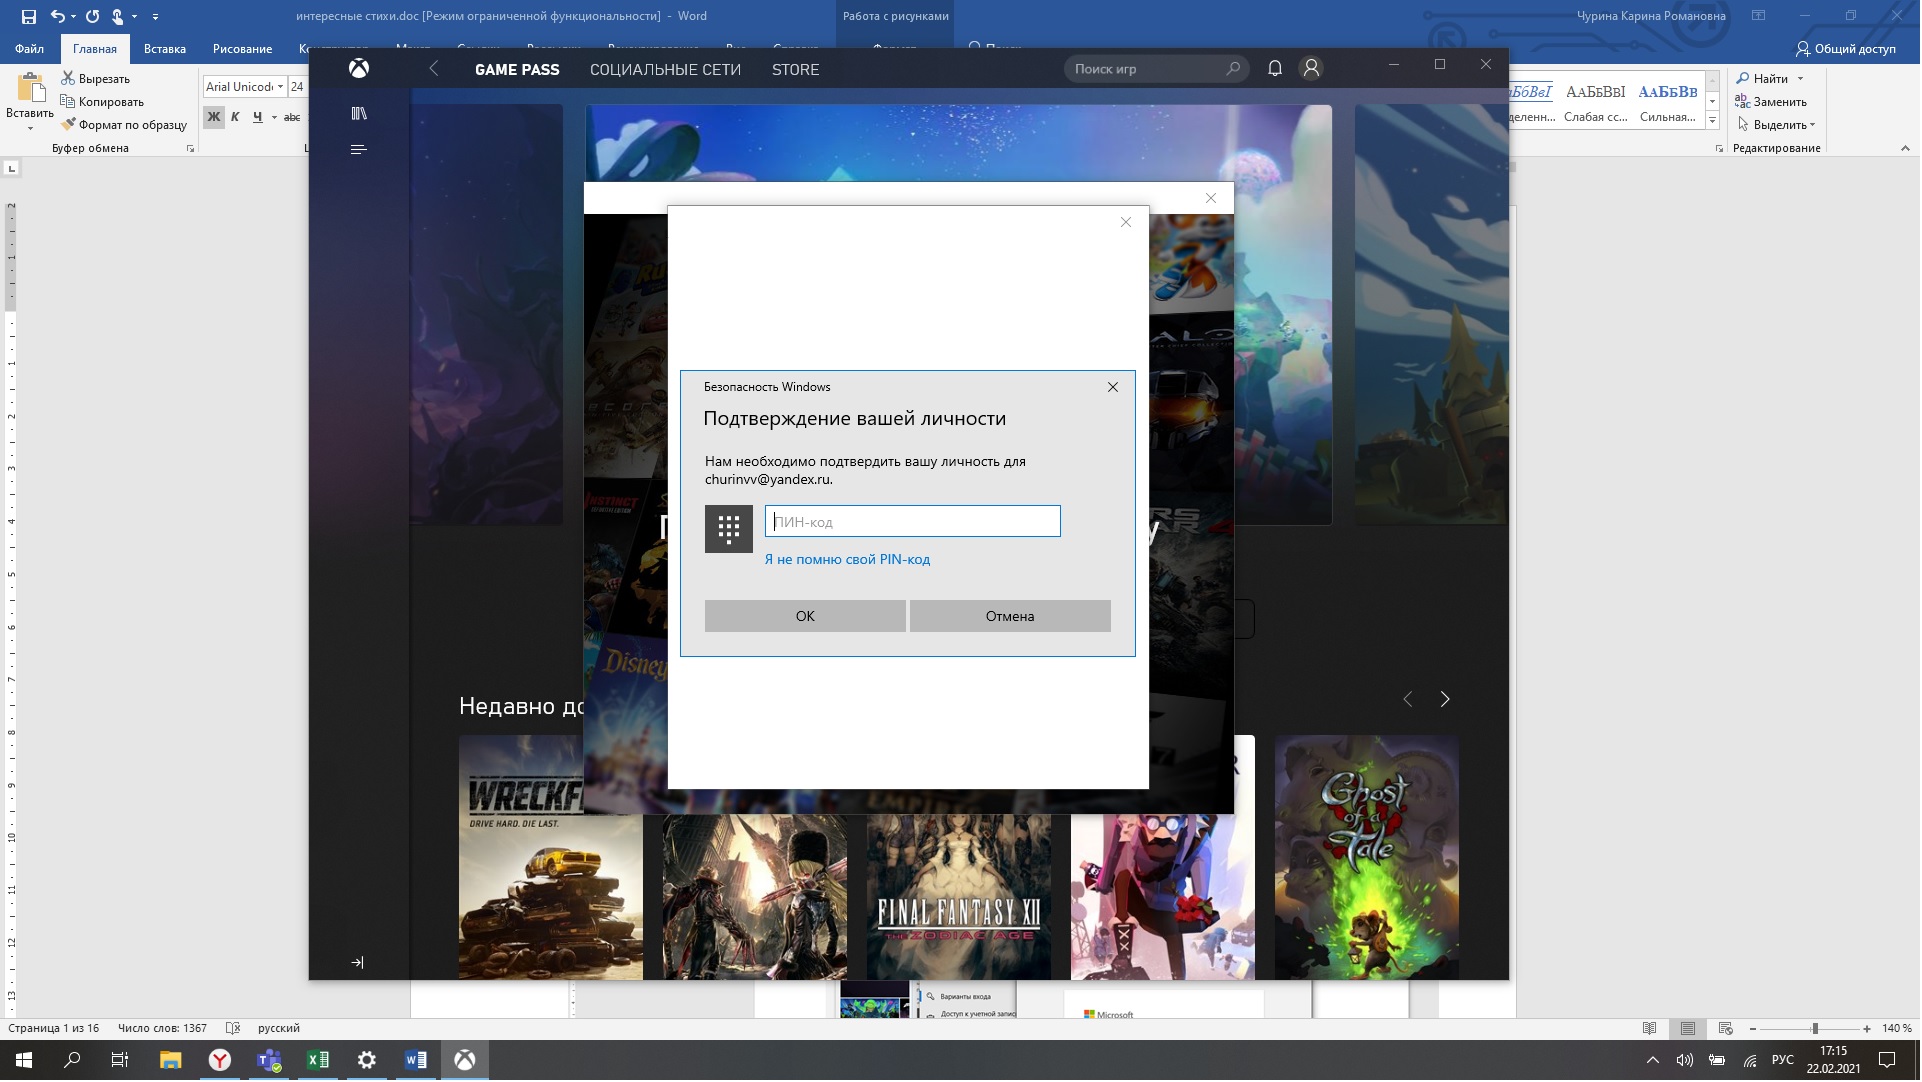Click Общий доступ in Word

(1847, 49)
